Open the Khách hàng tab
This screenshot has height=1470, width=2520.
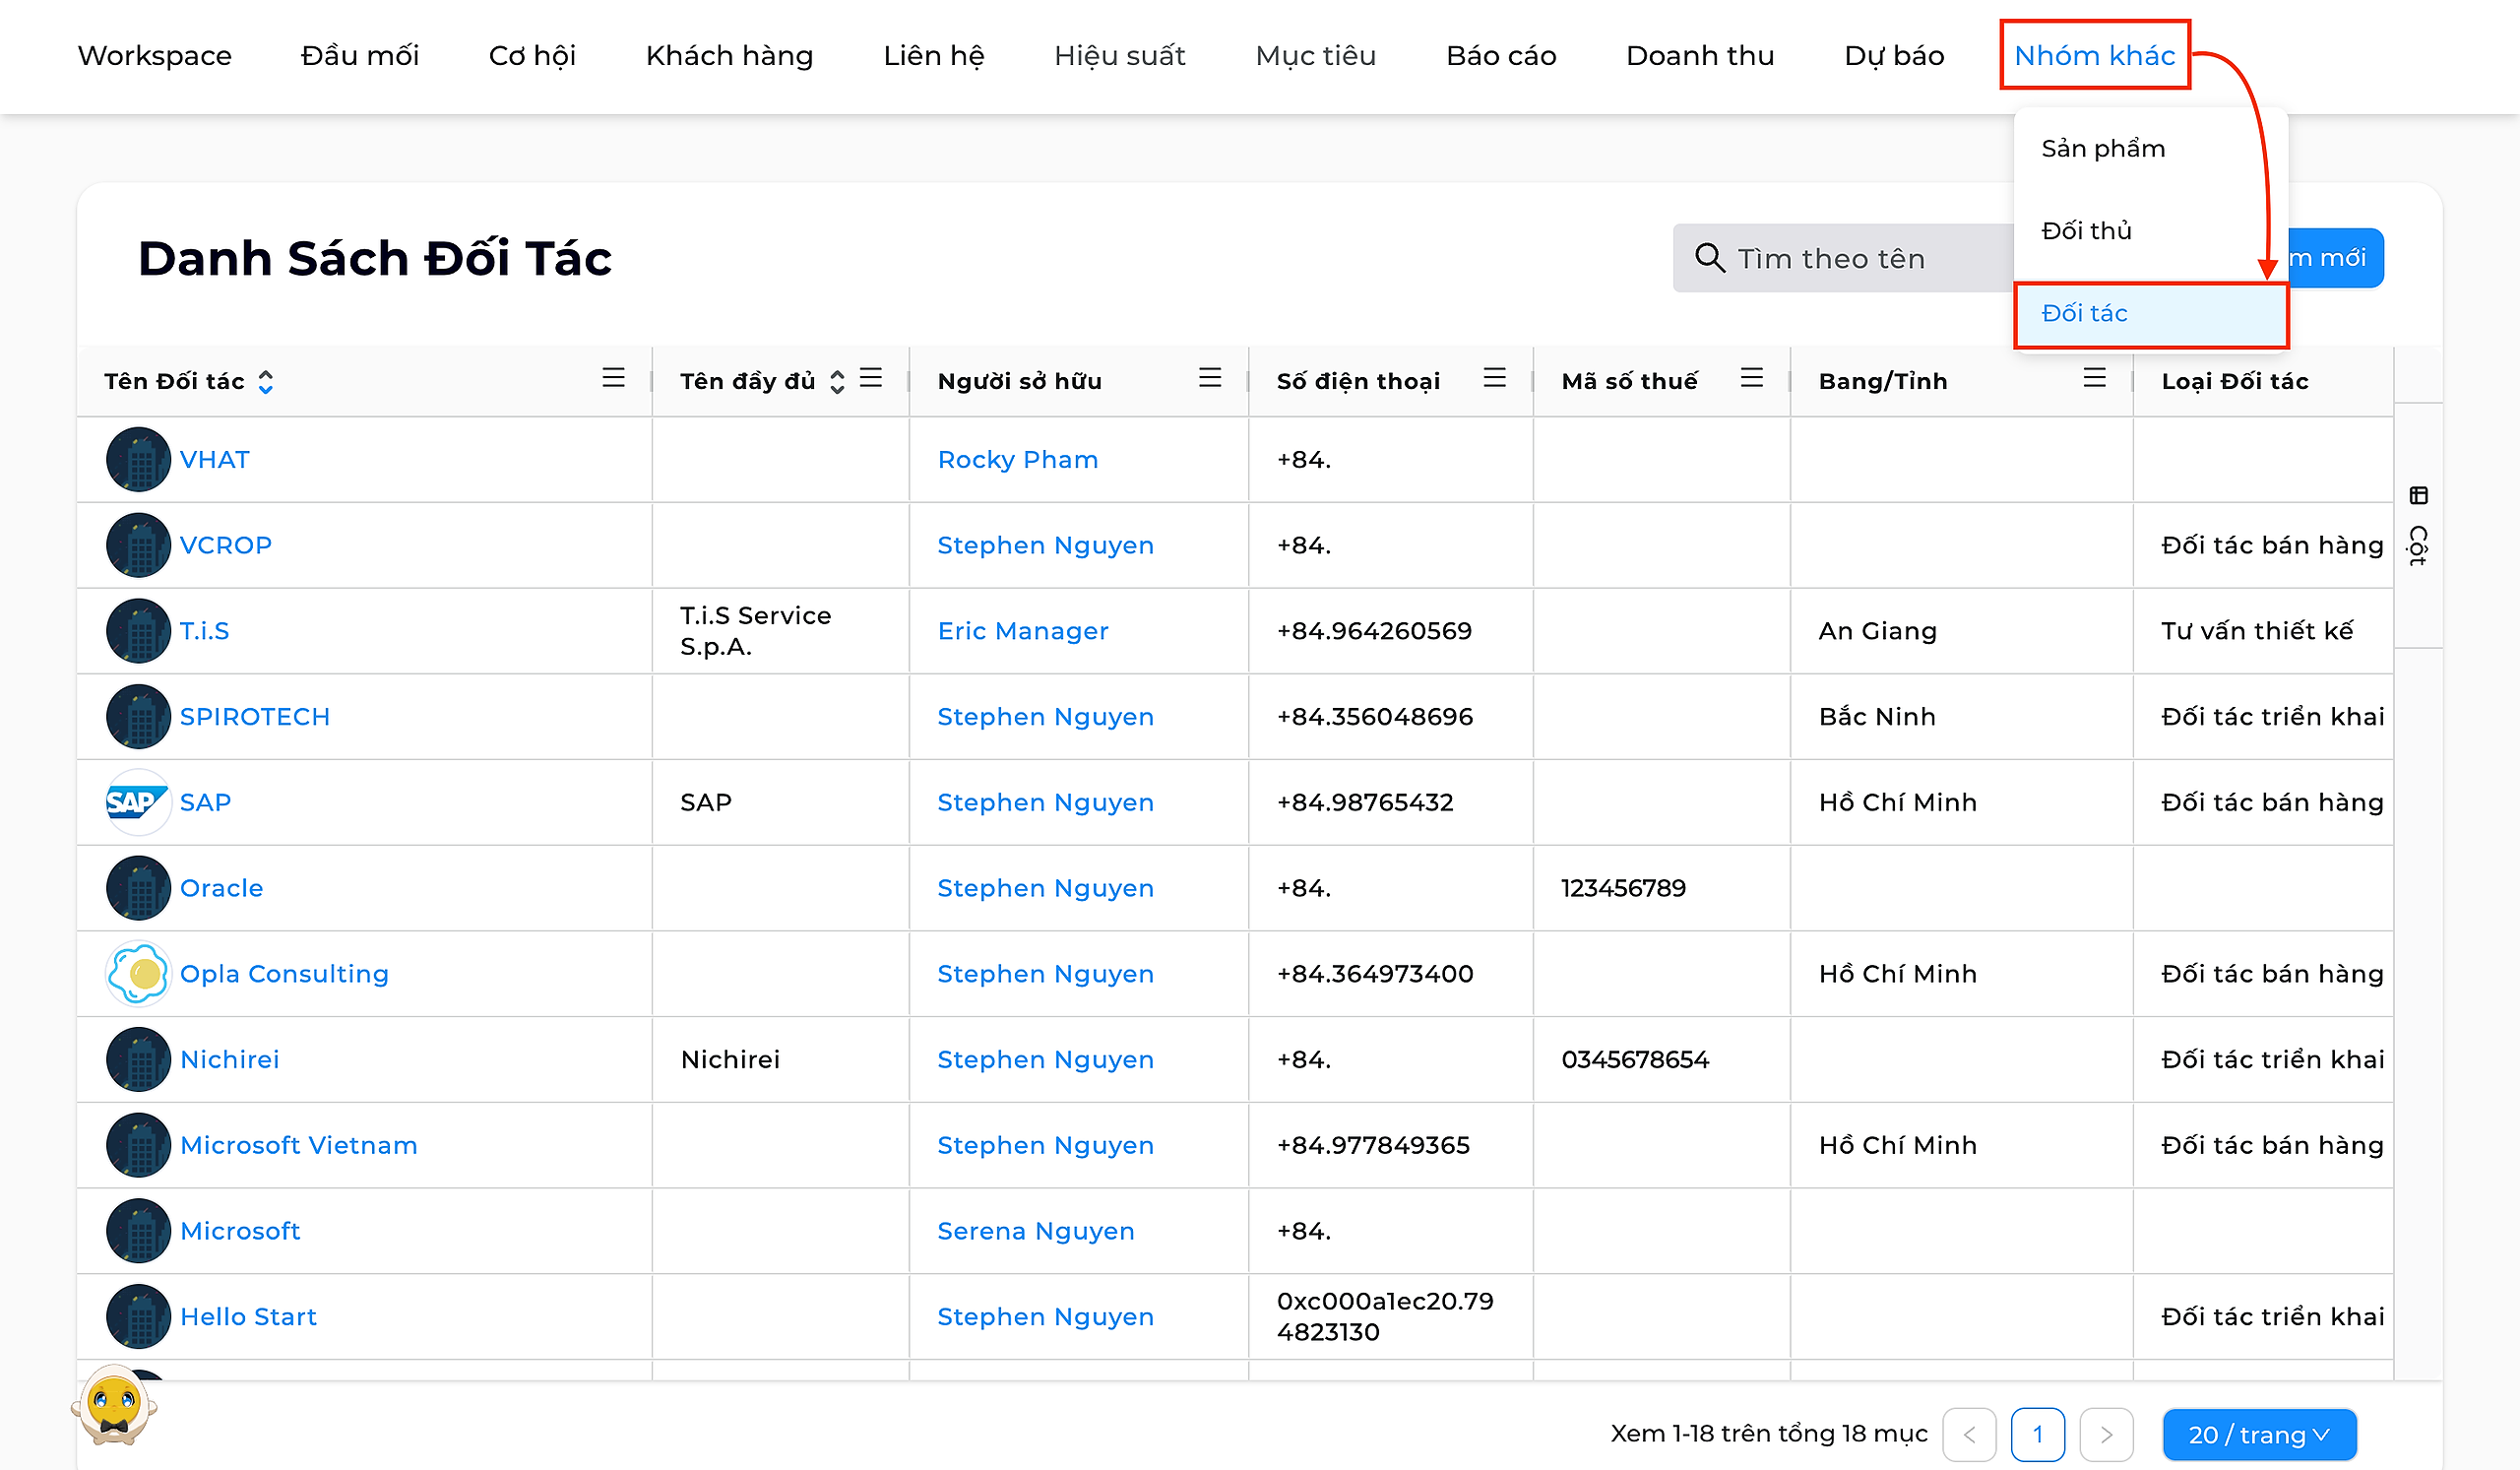(729, 55)
